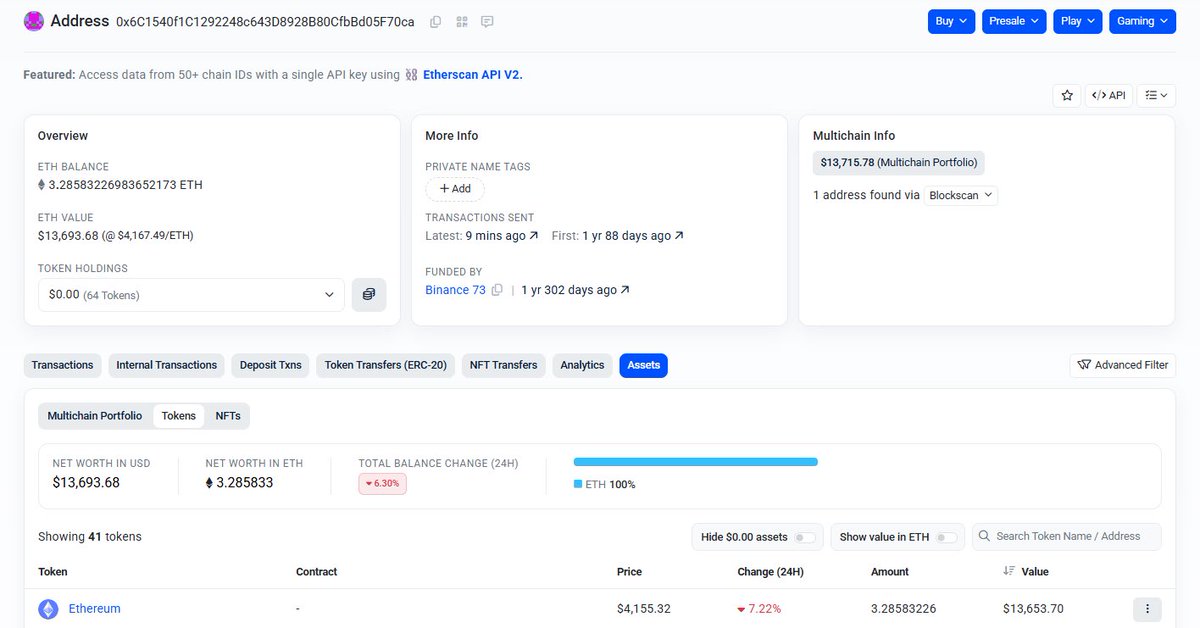The height and width of the screenshot is (628, 1200).
Task: Click the $13,715.78 Multichain Portfolio badge
Action: click(x=899, y=162)
